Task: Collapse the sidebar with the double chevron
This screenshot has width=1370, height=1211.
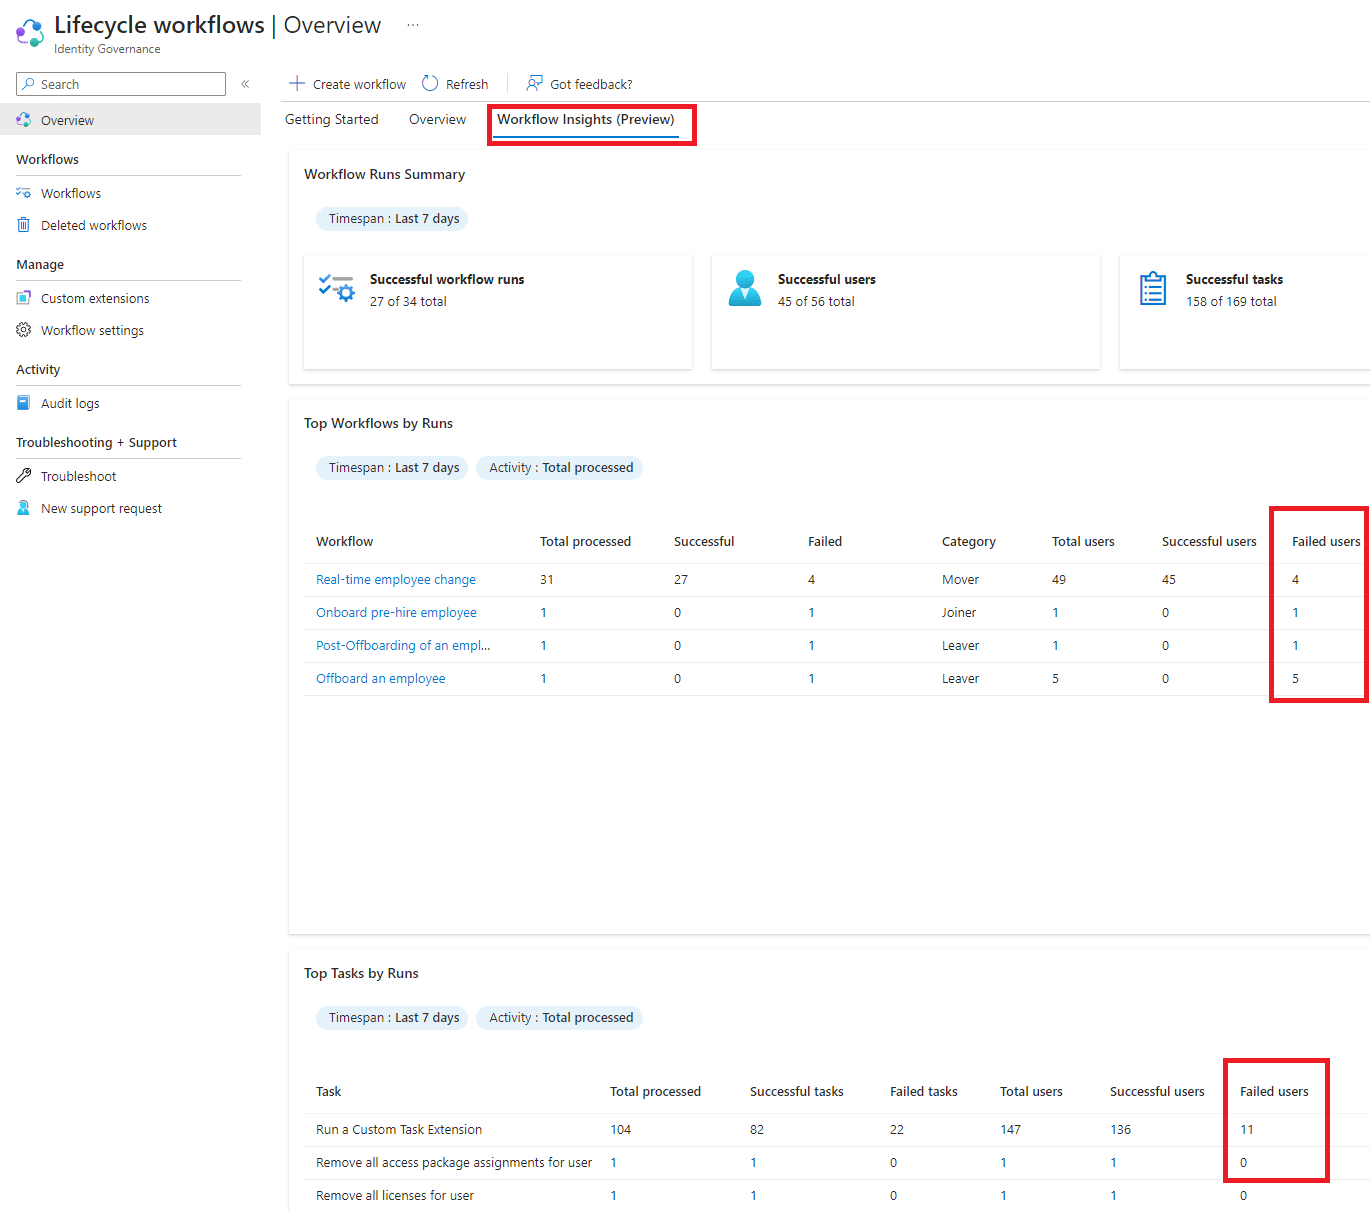Action: coord(245,84)
